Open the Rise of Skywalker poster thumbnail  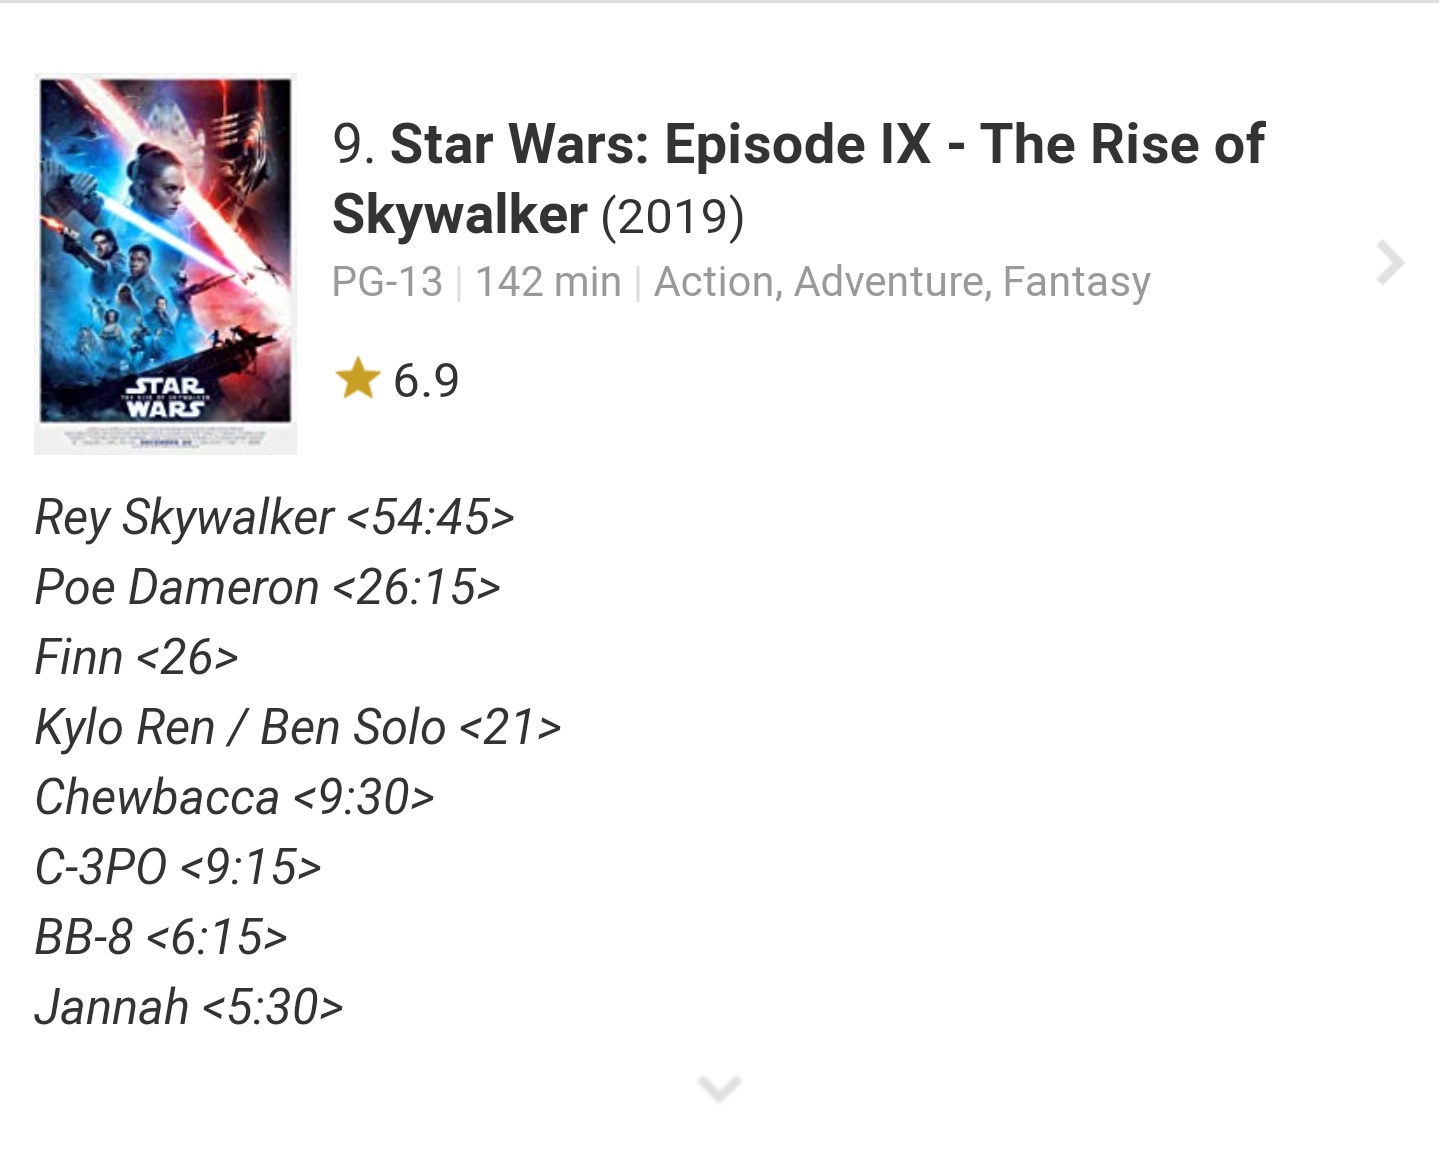click(165, 264)
